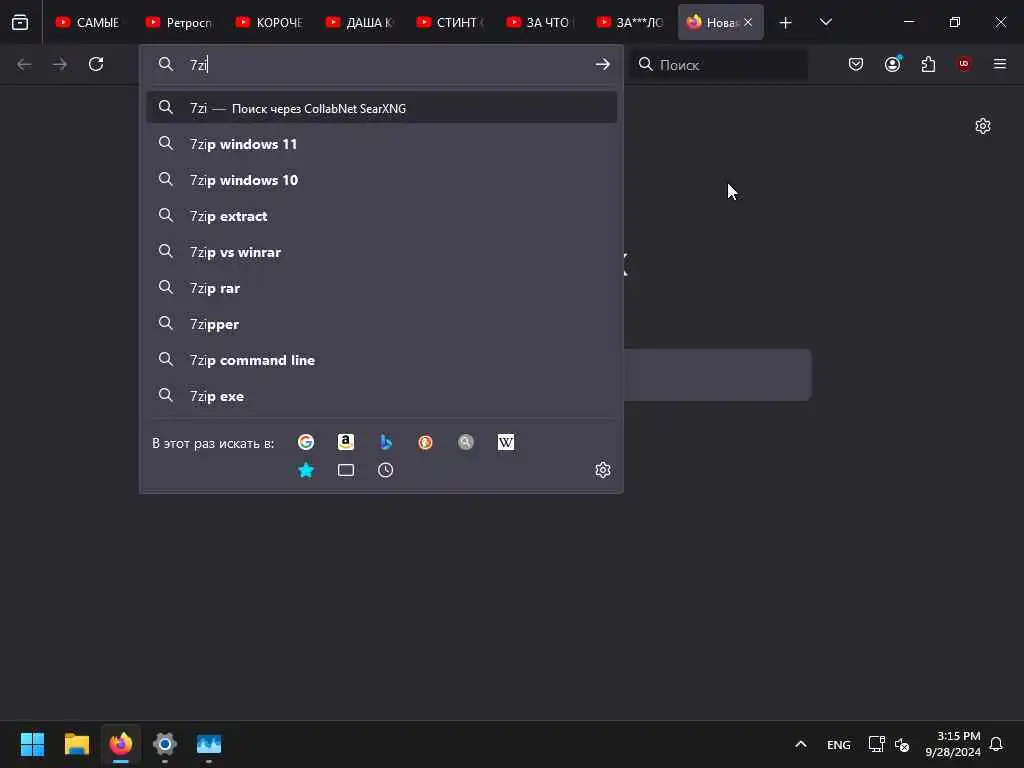Search this time with Google
Screen dimensions: 1024x768
pyautogui.click(x=306, y=442)
